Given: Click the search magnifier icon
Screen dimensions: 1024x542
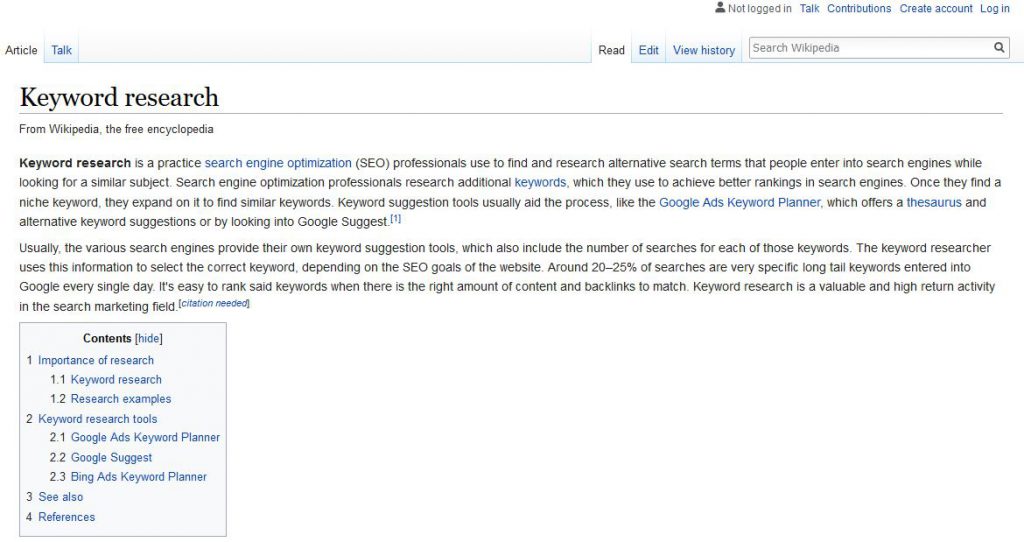Looking at the screenshot, I should point(999,48).
